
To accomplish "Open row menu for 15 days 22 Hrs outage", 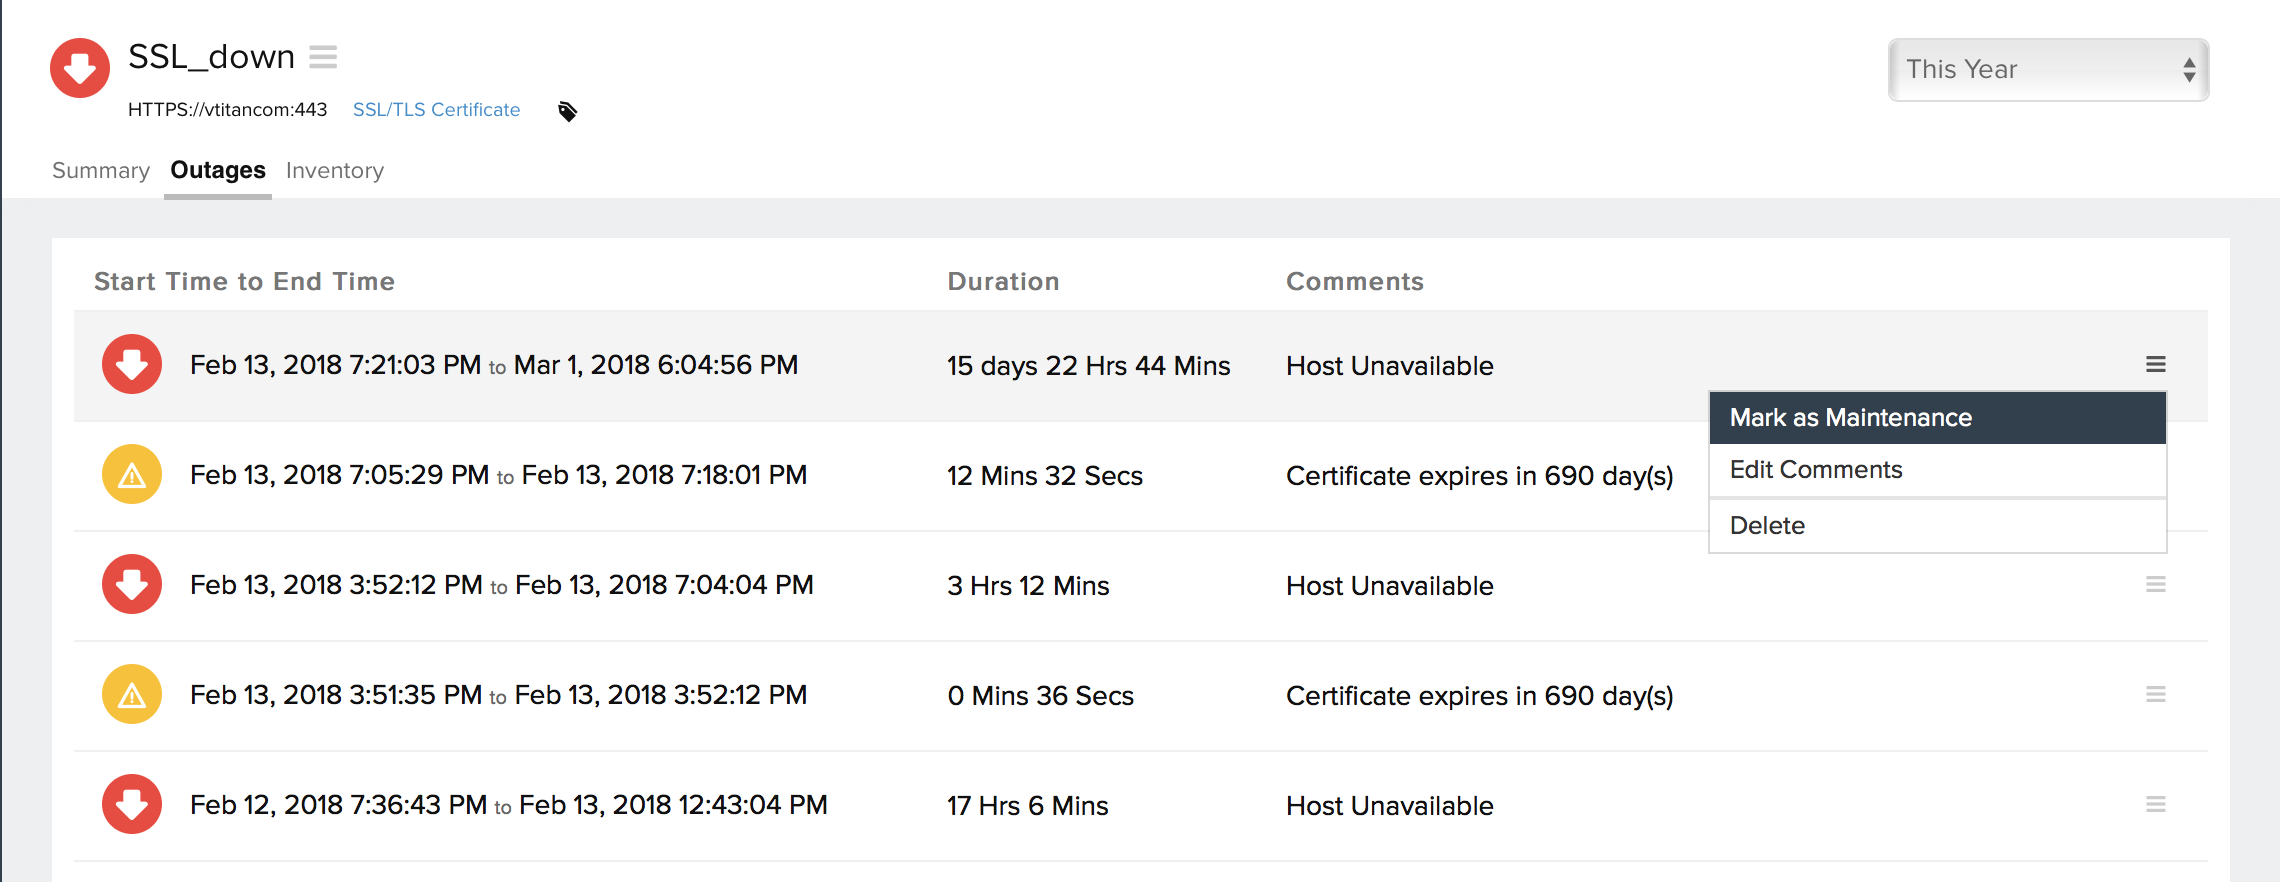I will (x=2155, y=365).
